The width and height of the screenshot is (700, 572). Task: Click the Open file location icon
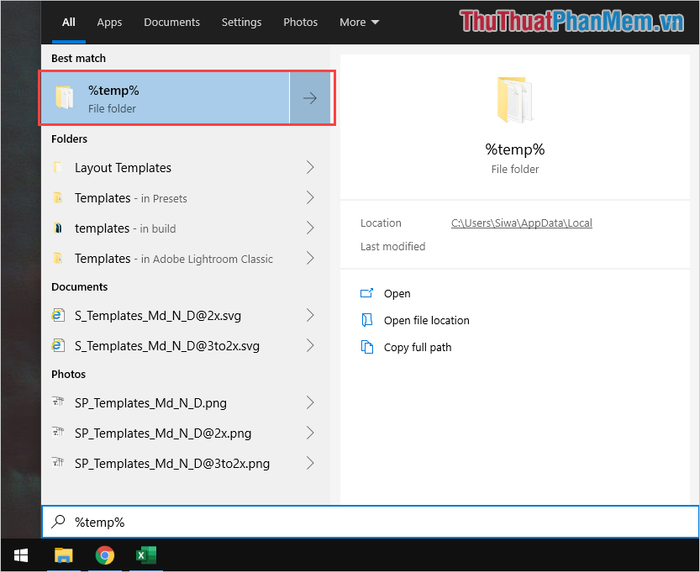[x=367, y=320]
